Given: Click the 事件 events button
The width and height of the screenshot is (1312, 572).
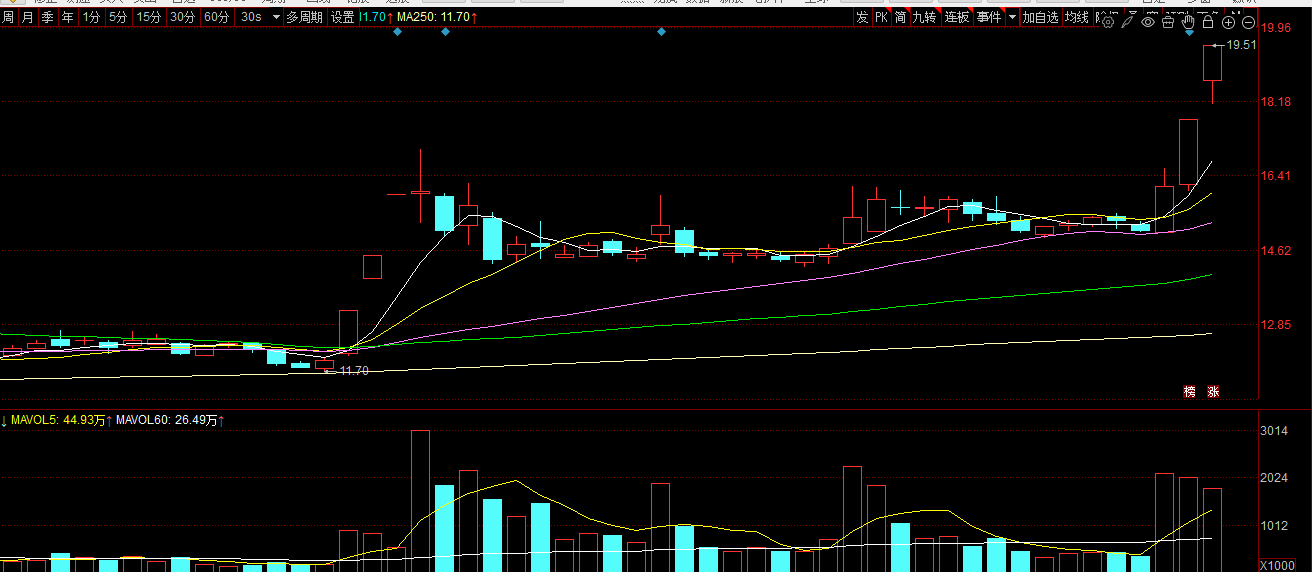Looking at the screenshot, I should tap(989, 17).
